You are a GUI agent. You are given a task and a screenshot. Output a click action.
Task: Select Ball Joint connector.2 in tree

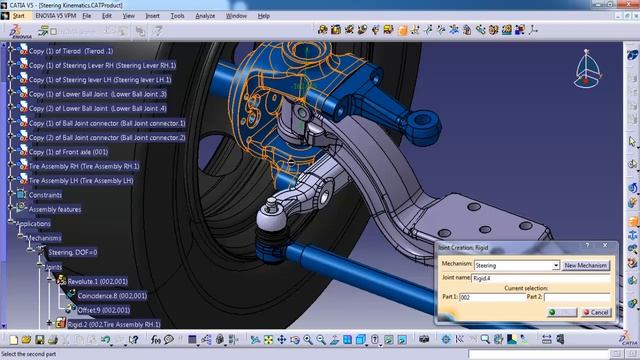pyautogui.click(x=107, y=137)
